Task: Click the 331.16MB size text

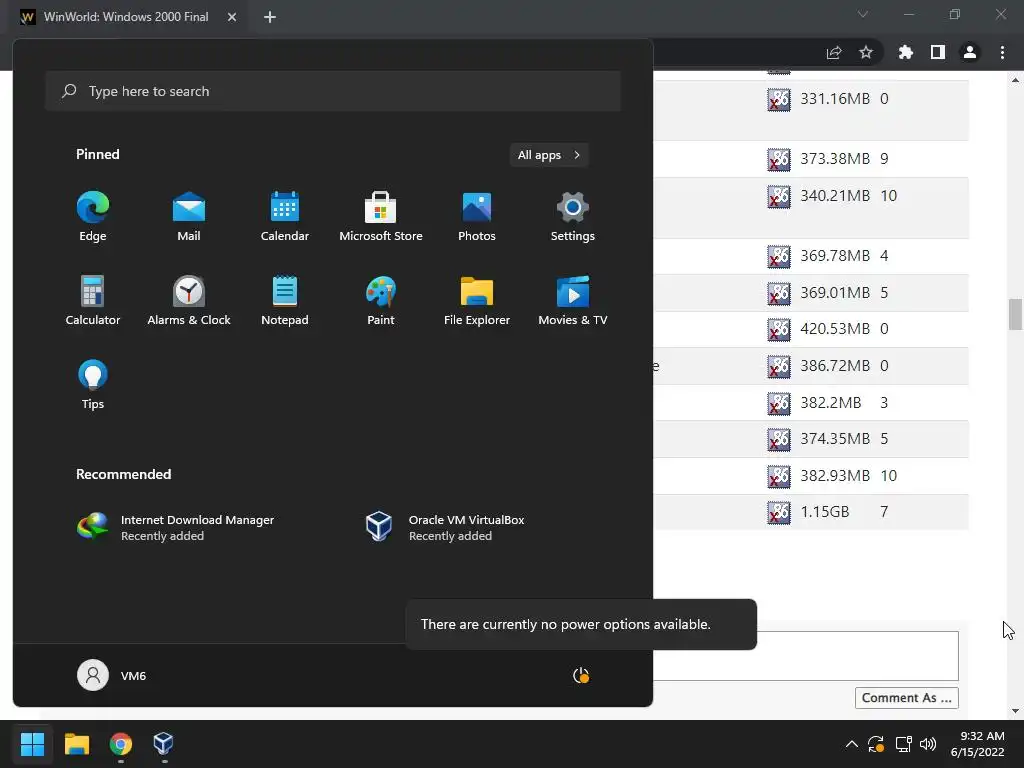Action: [835, 99]
